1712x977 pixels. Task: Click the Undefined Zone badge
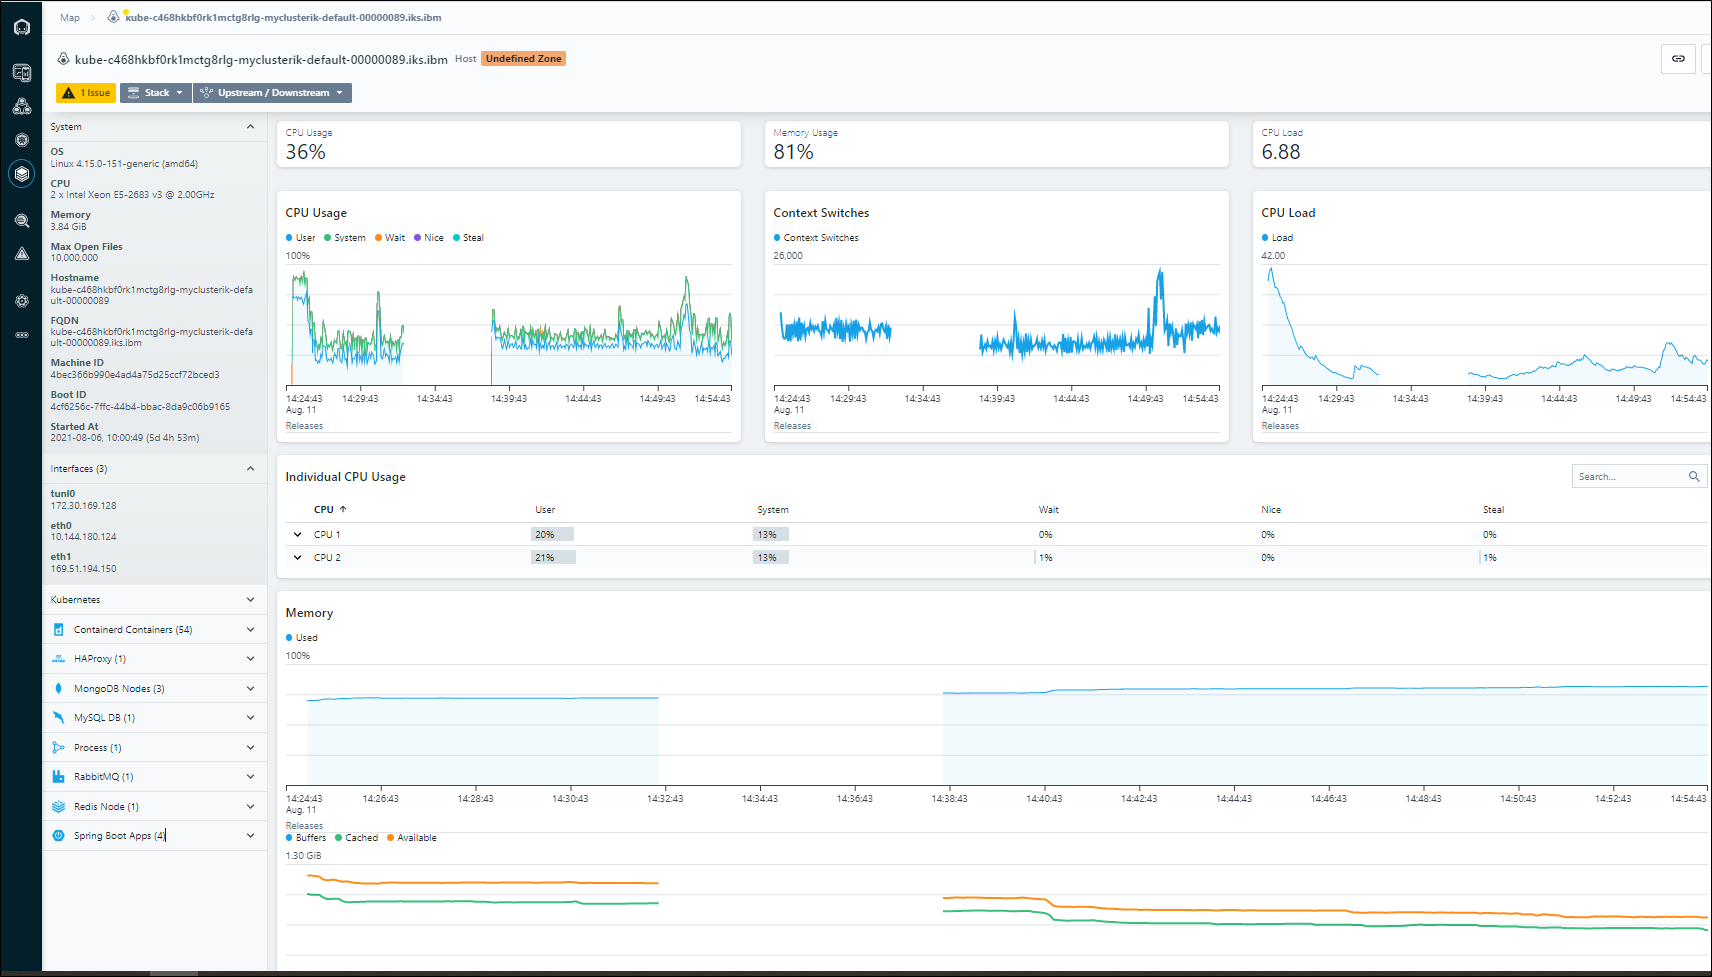[523, 59]
